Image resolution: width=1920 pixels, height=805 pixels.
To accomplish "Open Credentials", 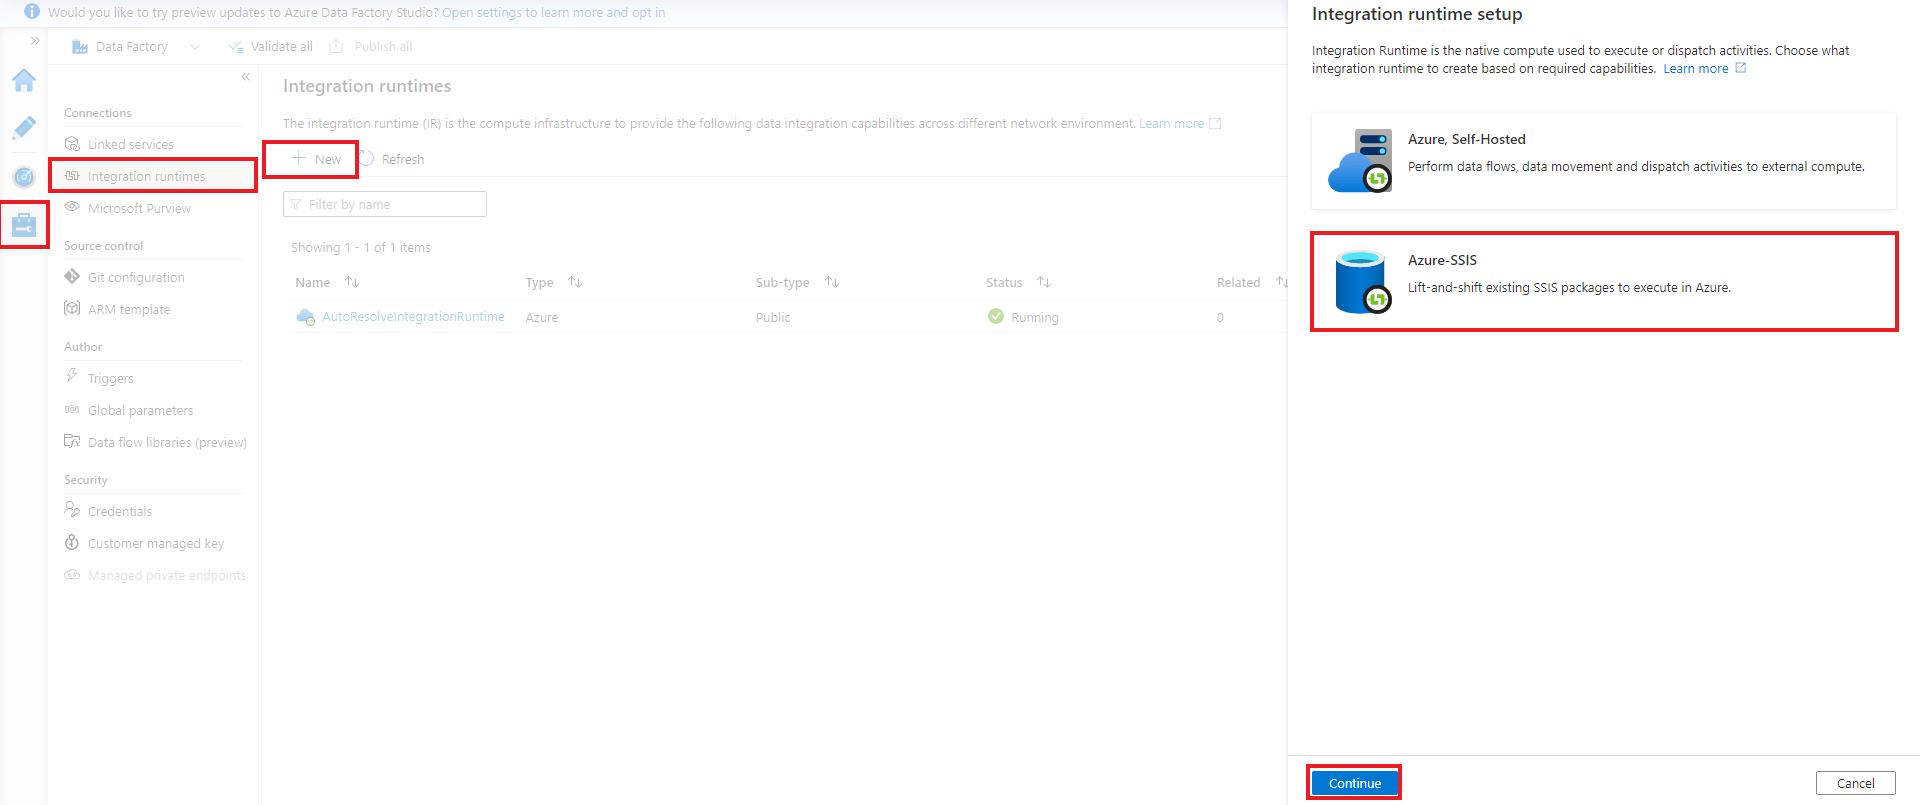I will (x=120, y=512).
